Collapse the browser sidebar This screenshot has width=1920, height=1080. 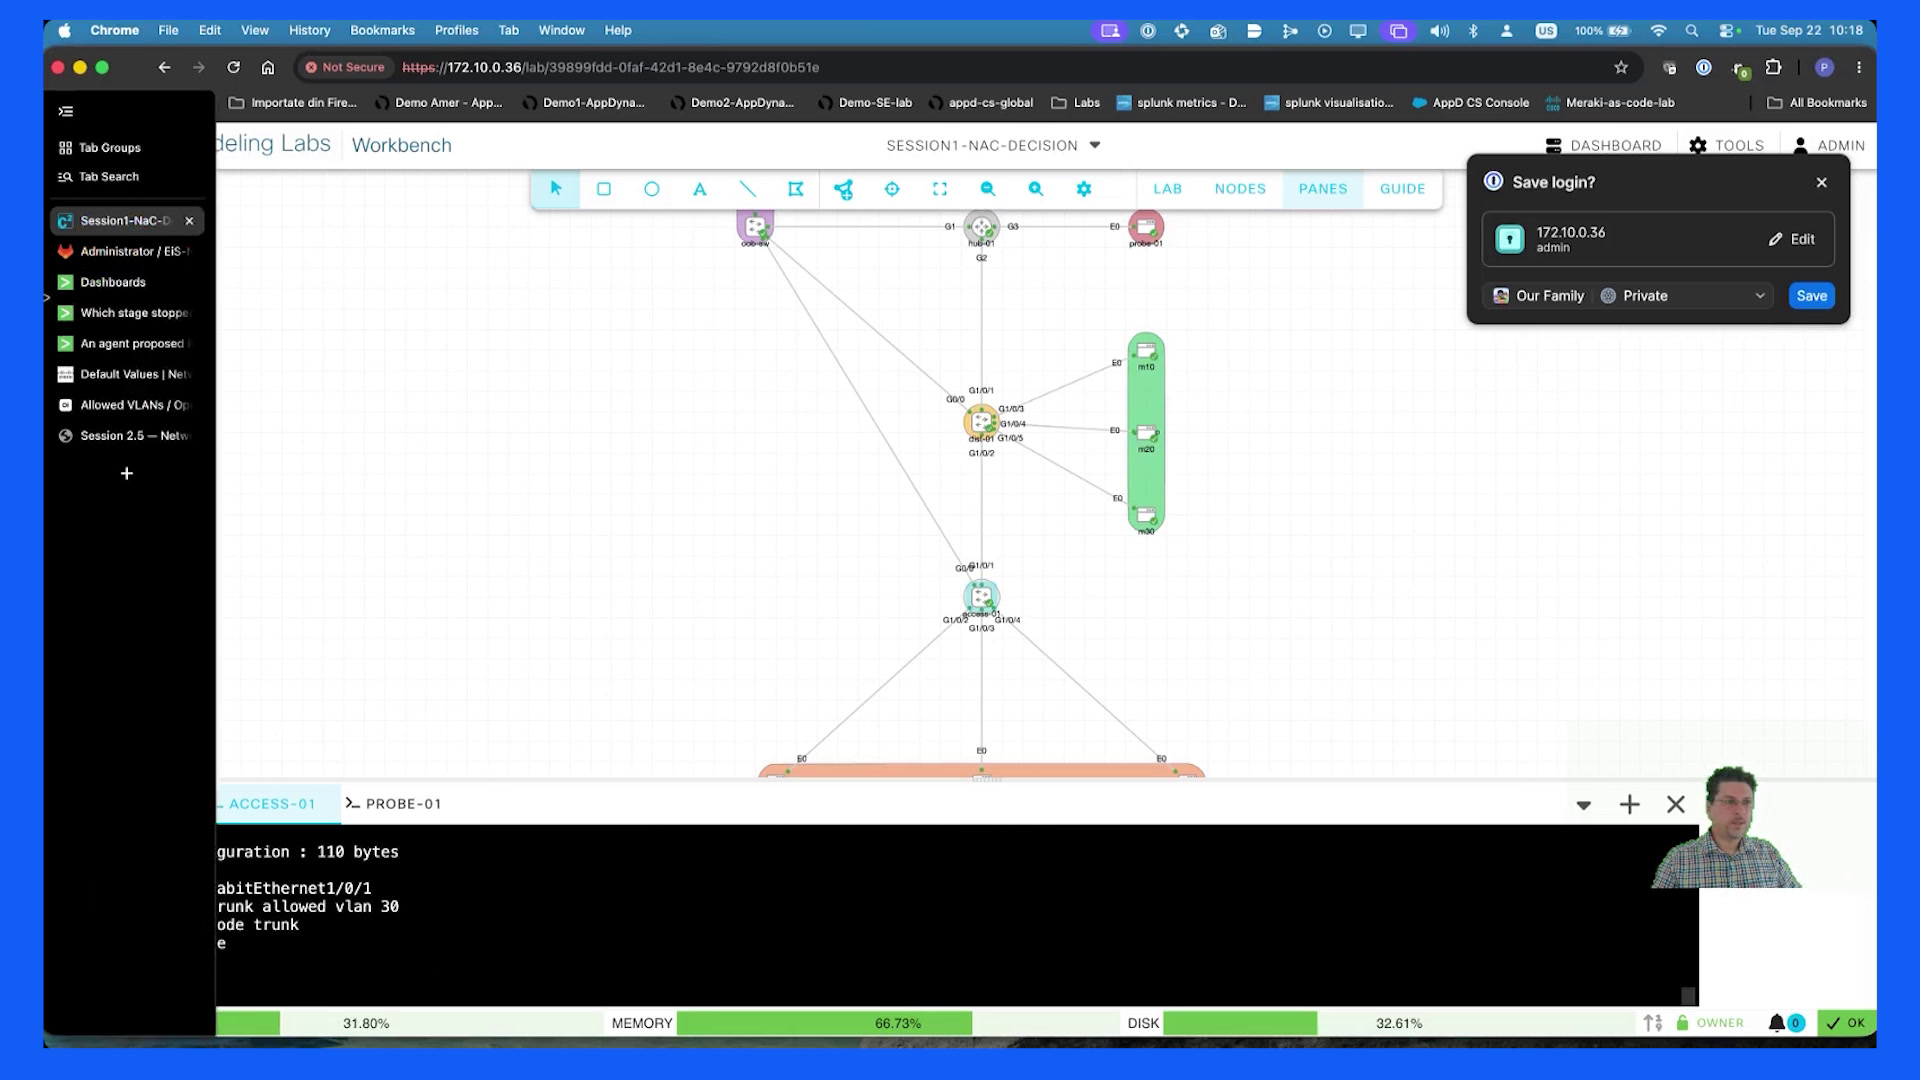coord(66,111)
